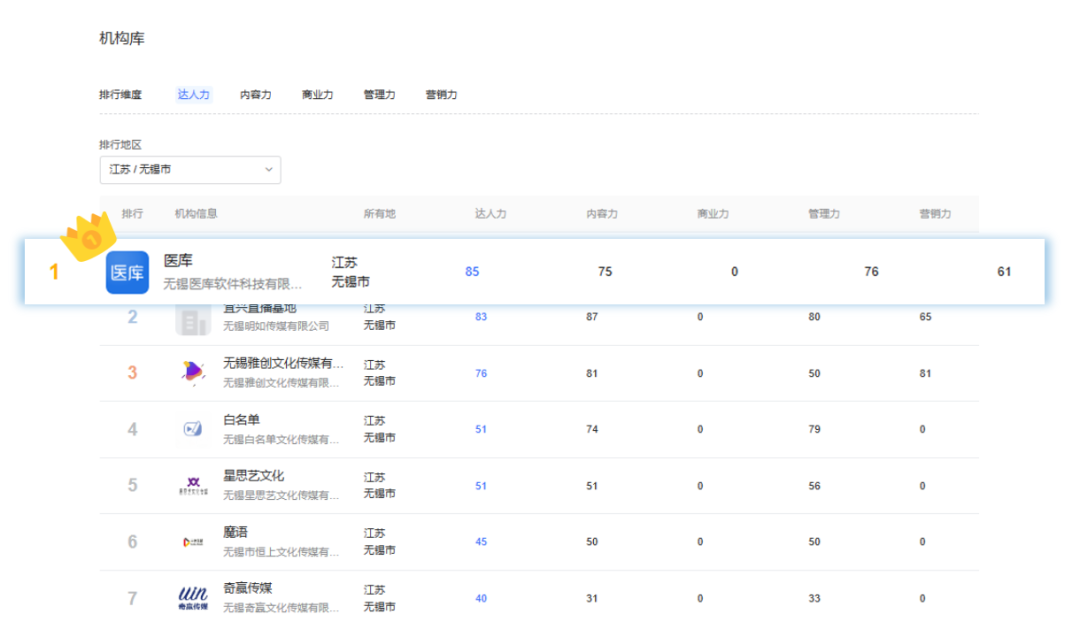Expand region selector using chevron arrow
Image resolution: width=1080 pixels, height=637 pixels.
(x=268, y=170)
